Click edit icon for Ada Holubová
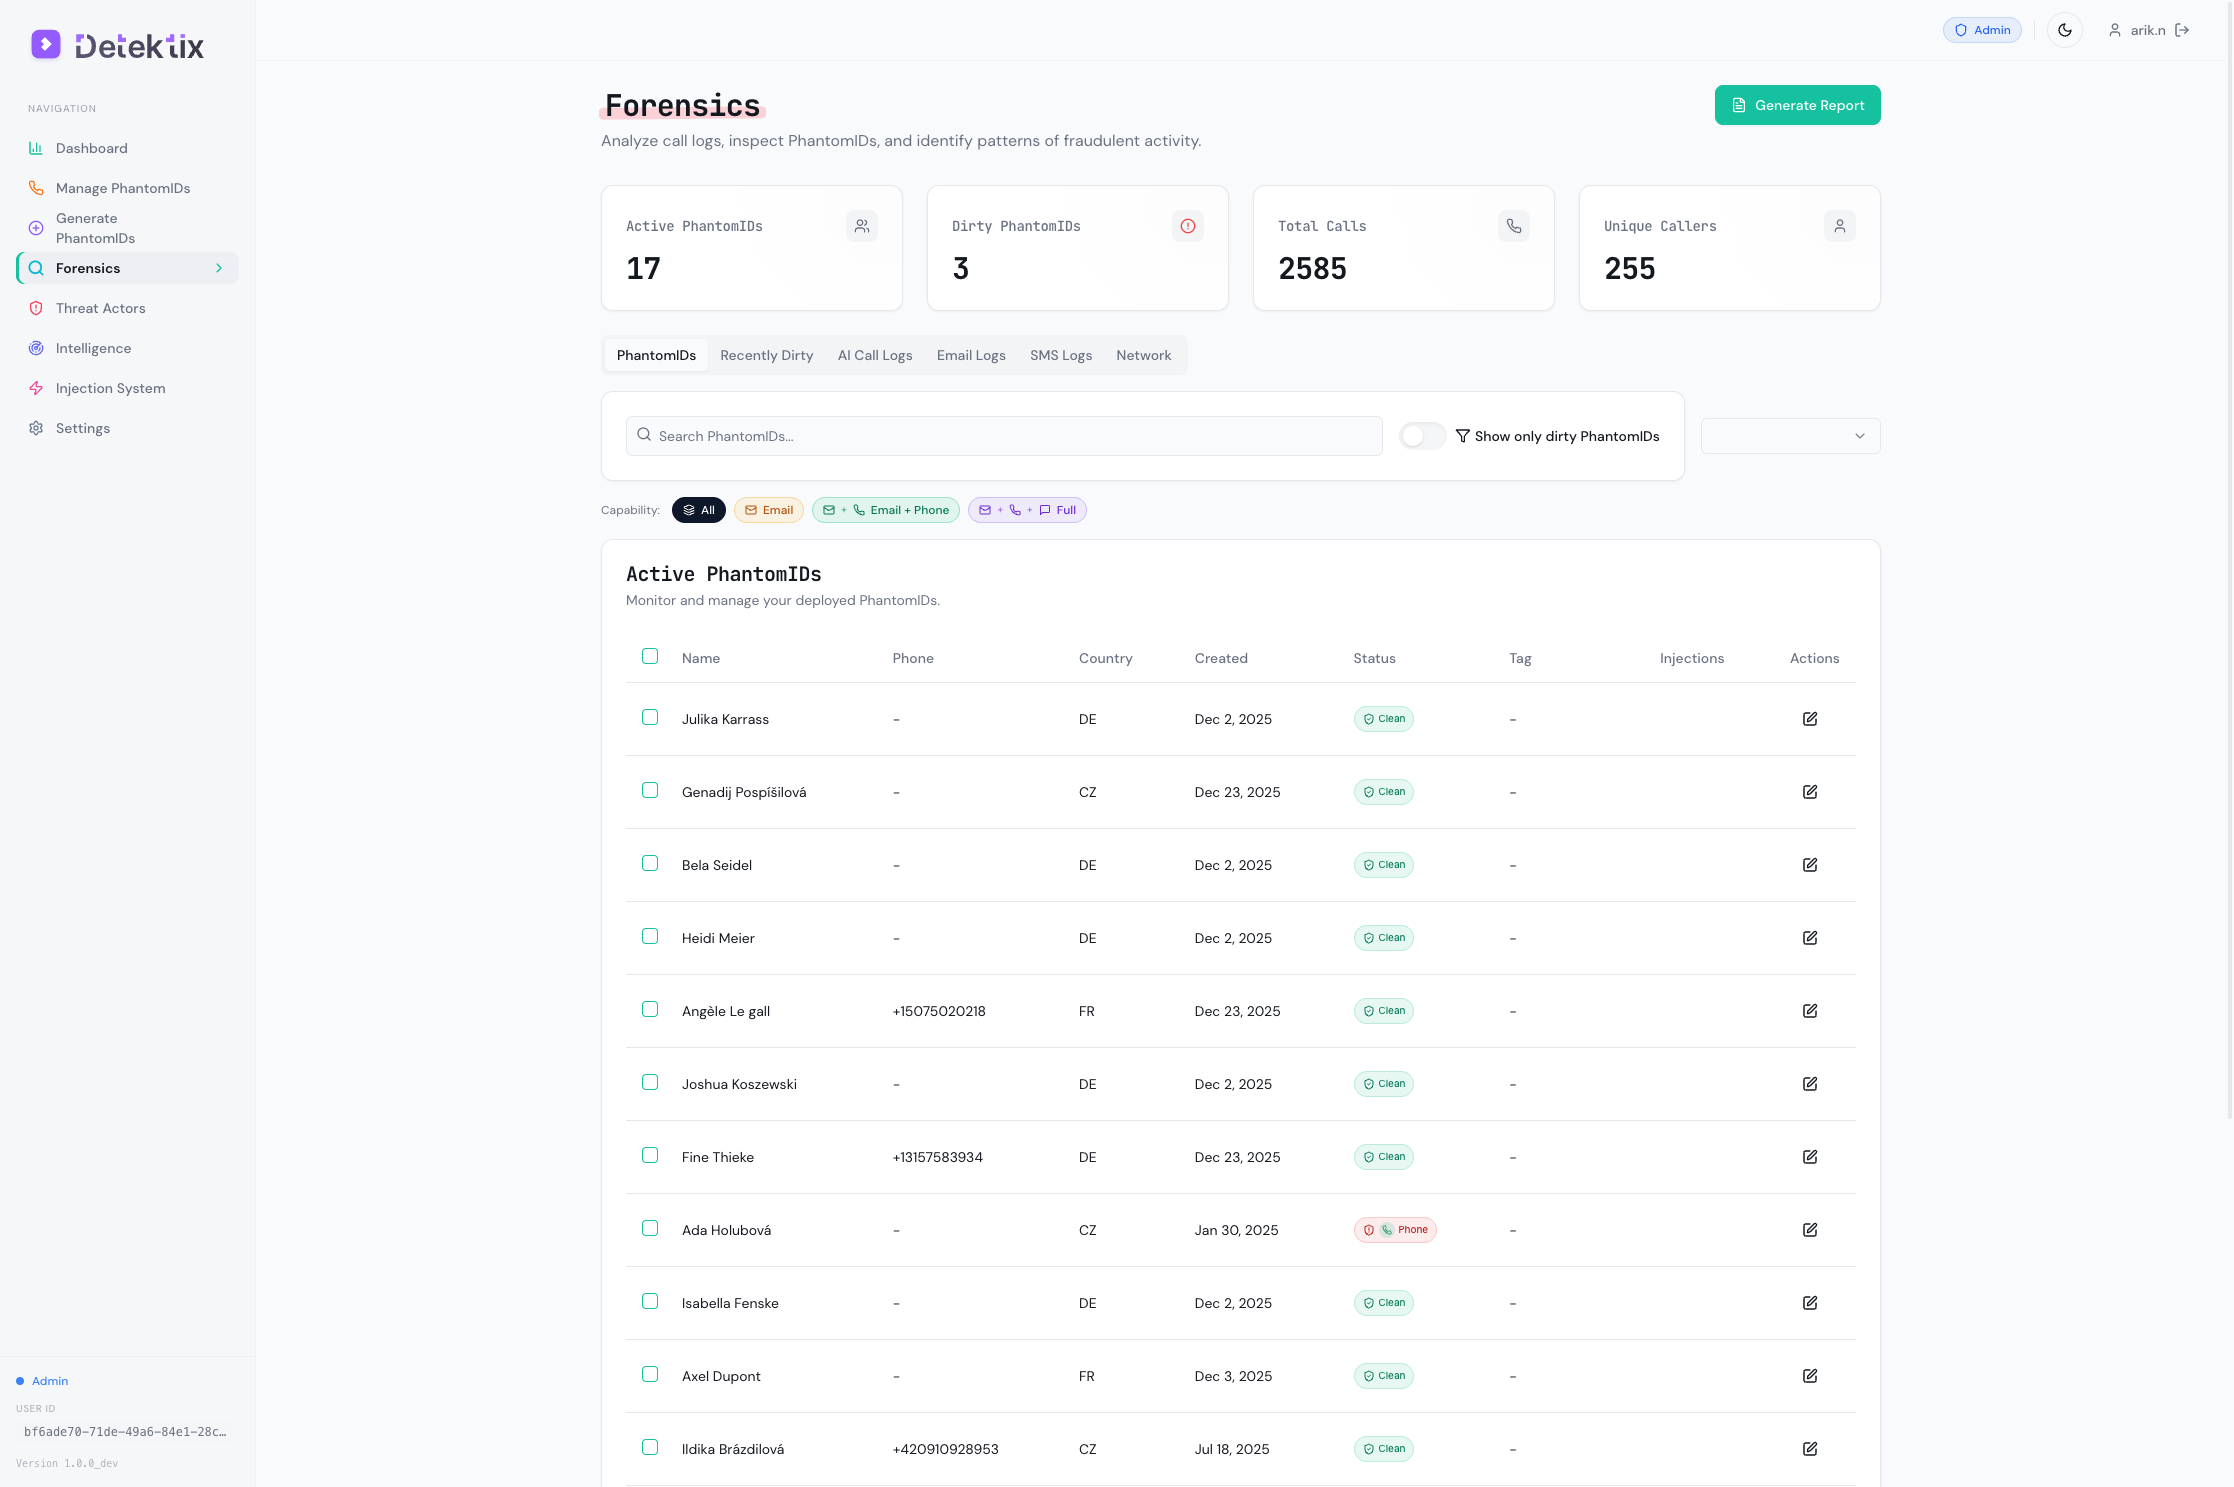The width and height of the screenshot is (2234, 1487). coord(1809,1230)
